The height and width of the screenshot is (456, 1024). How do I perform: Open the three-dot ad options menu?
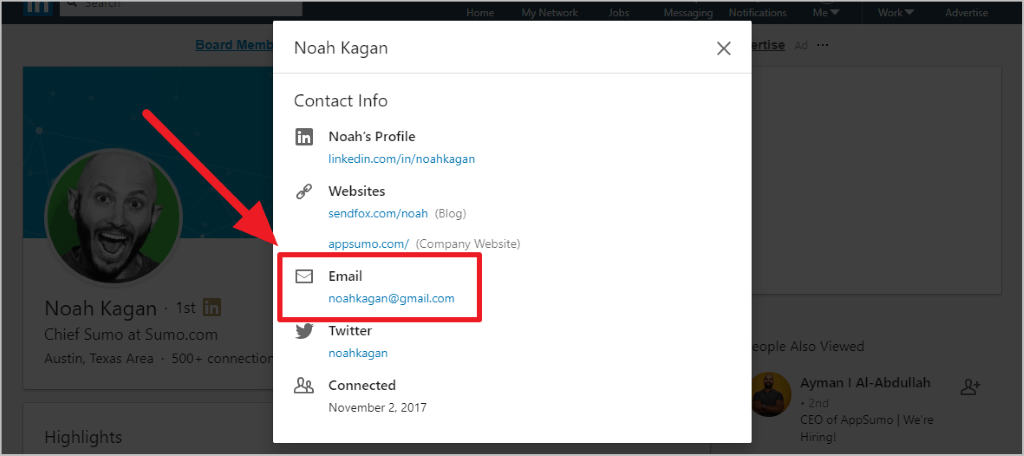(x=823, y=45)
